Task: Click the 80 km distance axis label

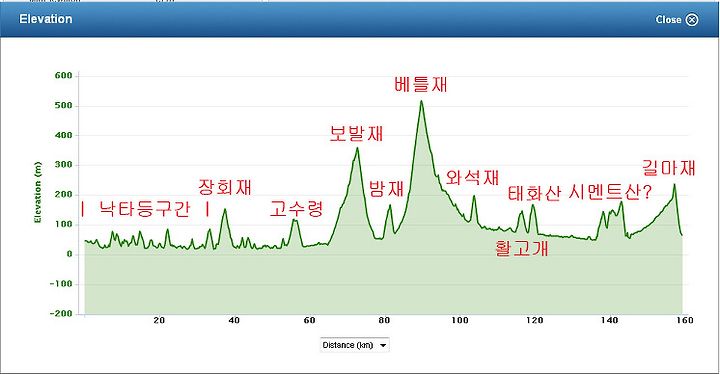Action: (384, 320)
